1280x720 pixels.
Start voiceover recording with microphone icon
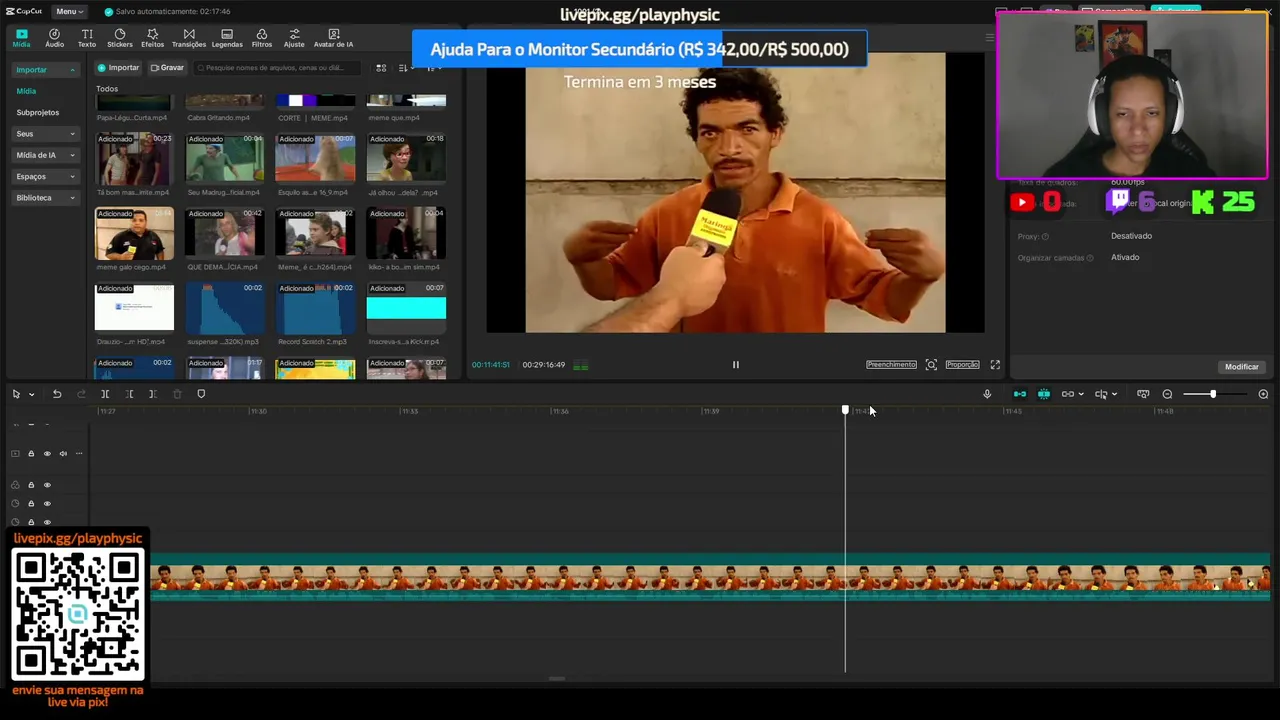click(987, 394)
